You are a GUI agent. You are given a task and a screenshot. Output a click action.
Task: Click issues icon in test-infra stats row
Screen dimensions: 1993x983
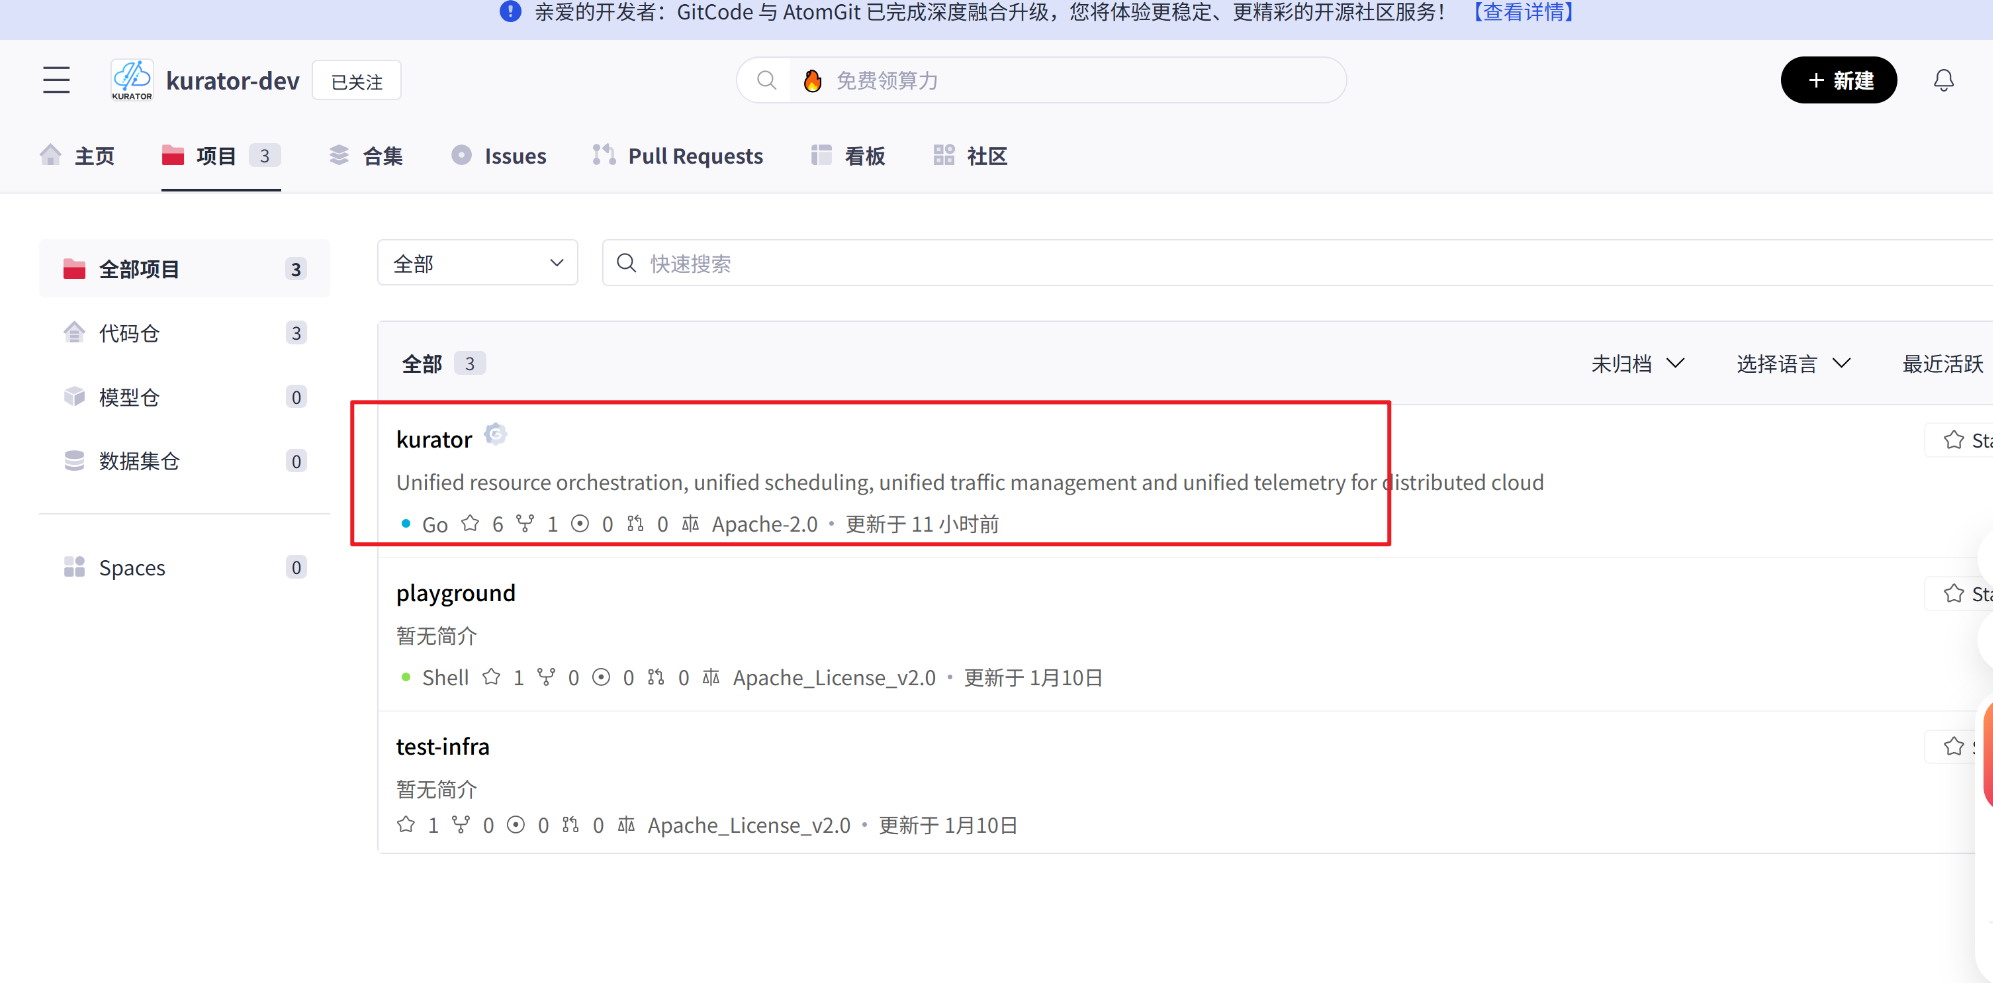coord(516,824)
